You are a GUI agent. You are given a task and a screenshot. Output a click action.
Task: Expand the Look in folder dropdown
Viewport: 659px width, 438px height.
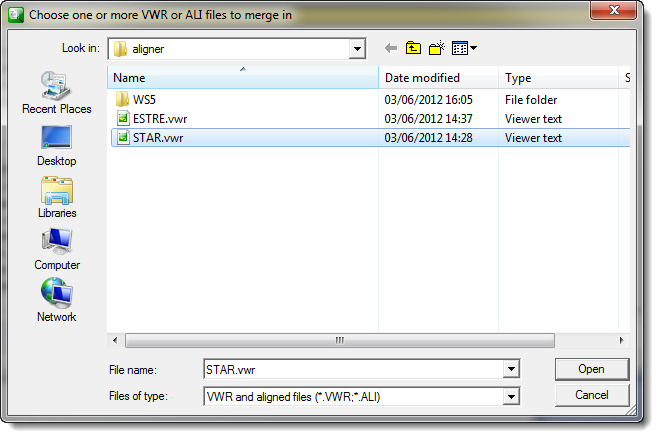coord(357,49)
